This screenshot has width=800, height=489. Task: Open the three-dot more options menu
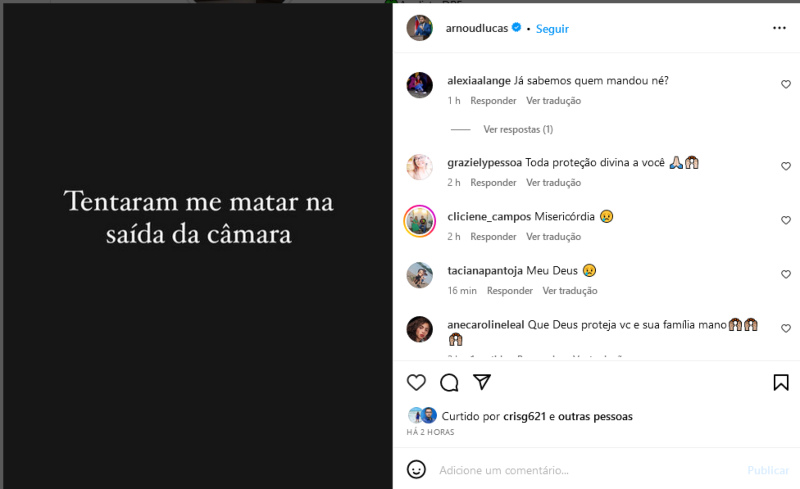(x=780, y=28)
